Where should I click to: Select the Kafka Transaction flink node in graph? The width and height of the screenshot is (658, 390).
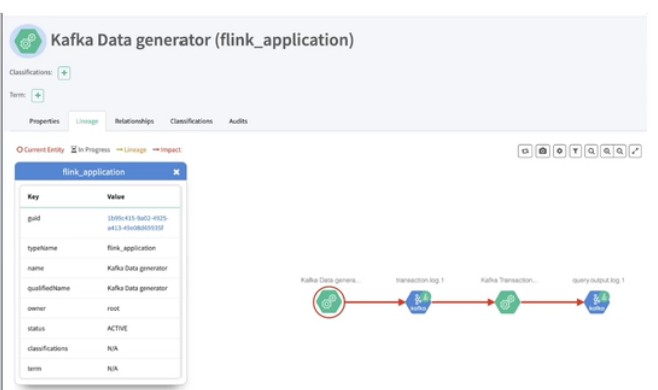[507, 302]
